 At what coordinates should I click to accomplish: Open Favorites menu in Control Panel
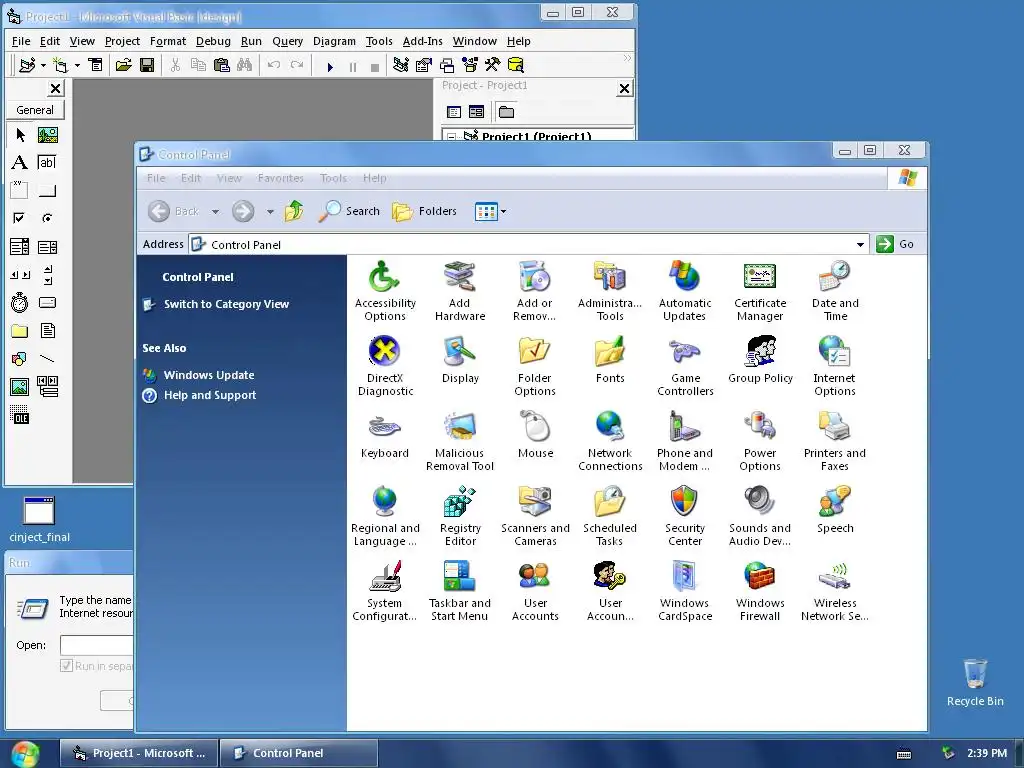(x=280, y=178)
